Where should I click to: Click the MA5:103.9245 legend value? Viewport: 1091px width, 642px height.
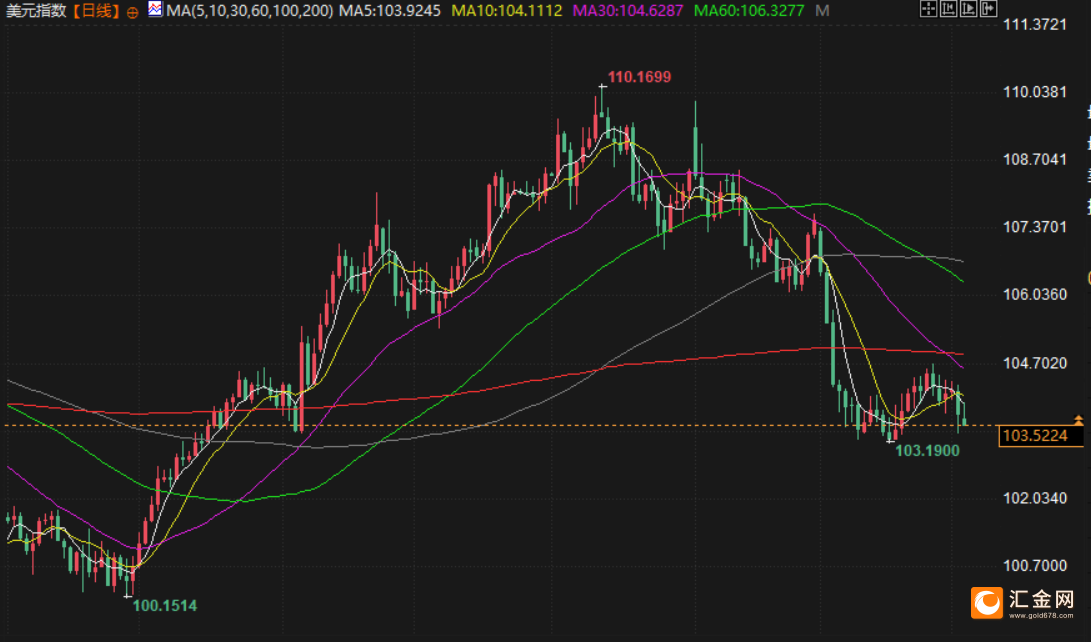(x=390, y=10)
